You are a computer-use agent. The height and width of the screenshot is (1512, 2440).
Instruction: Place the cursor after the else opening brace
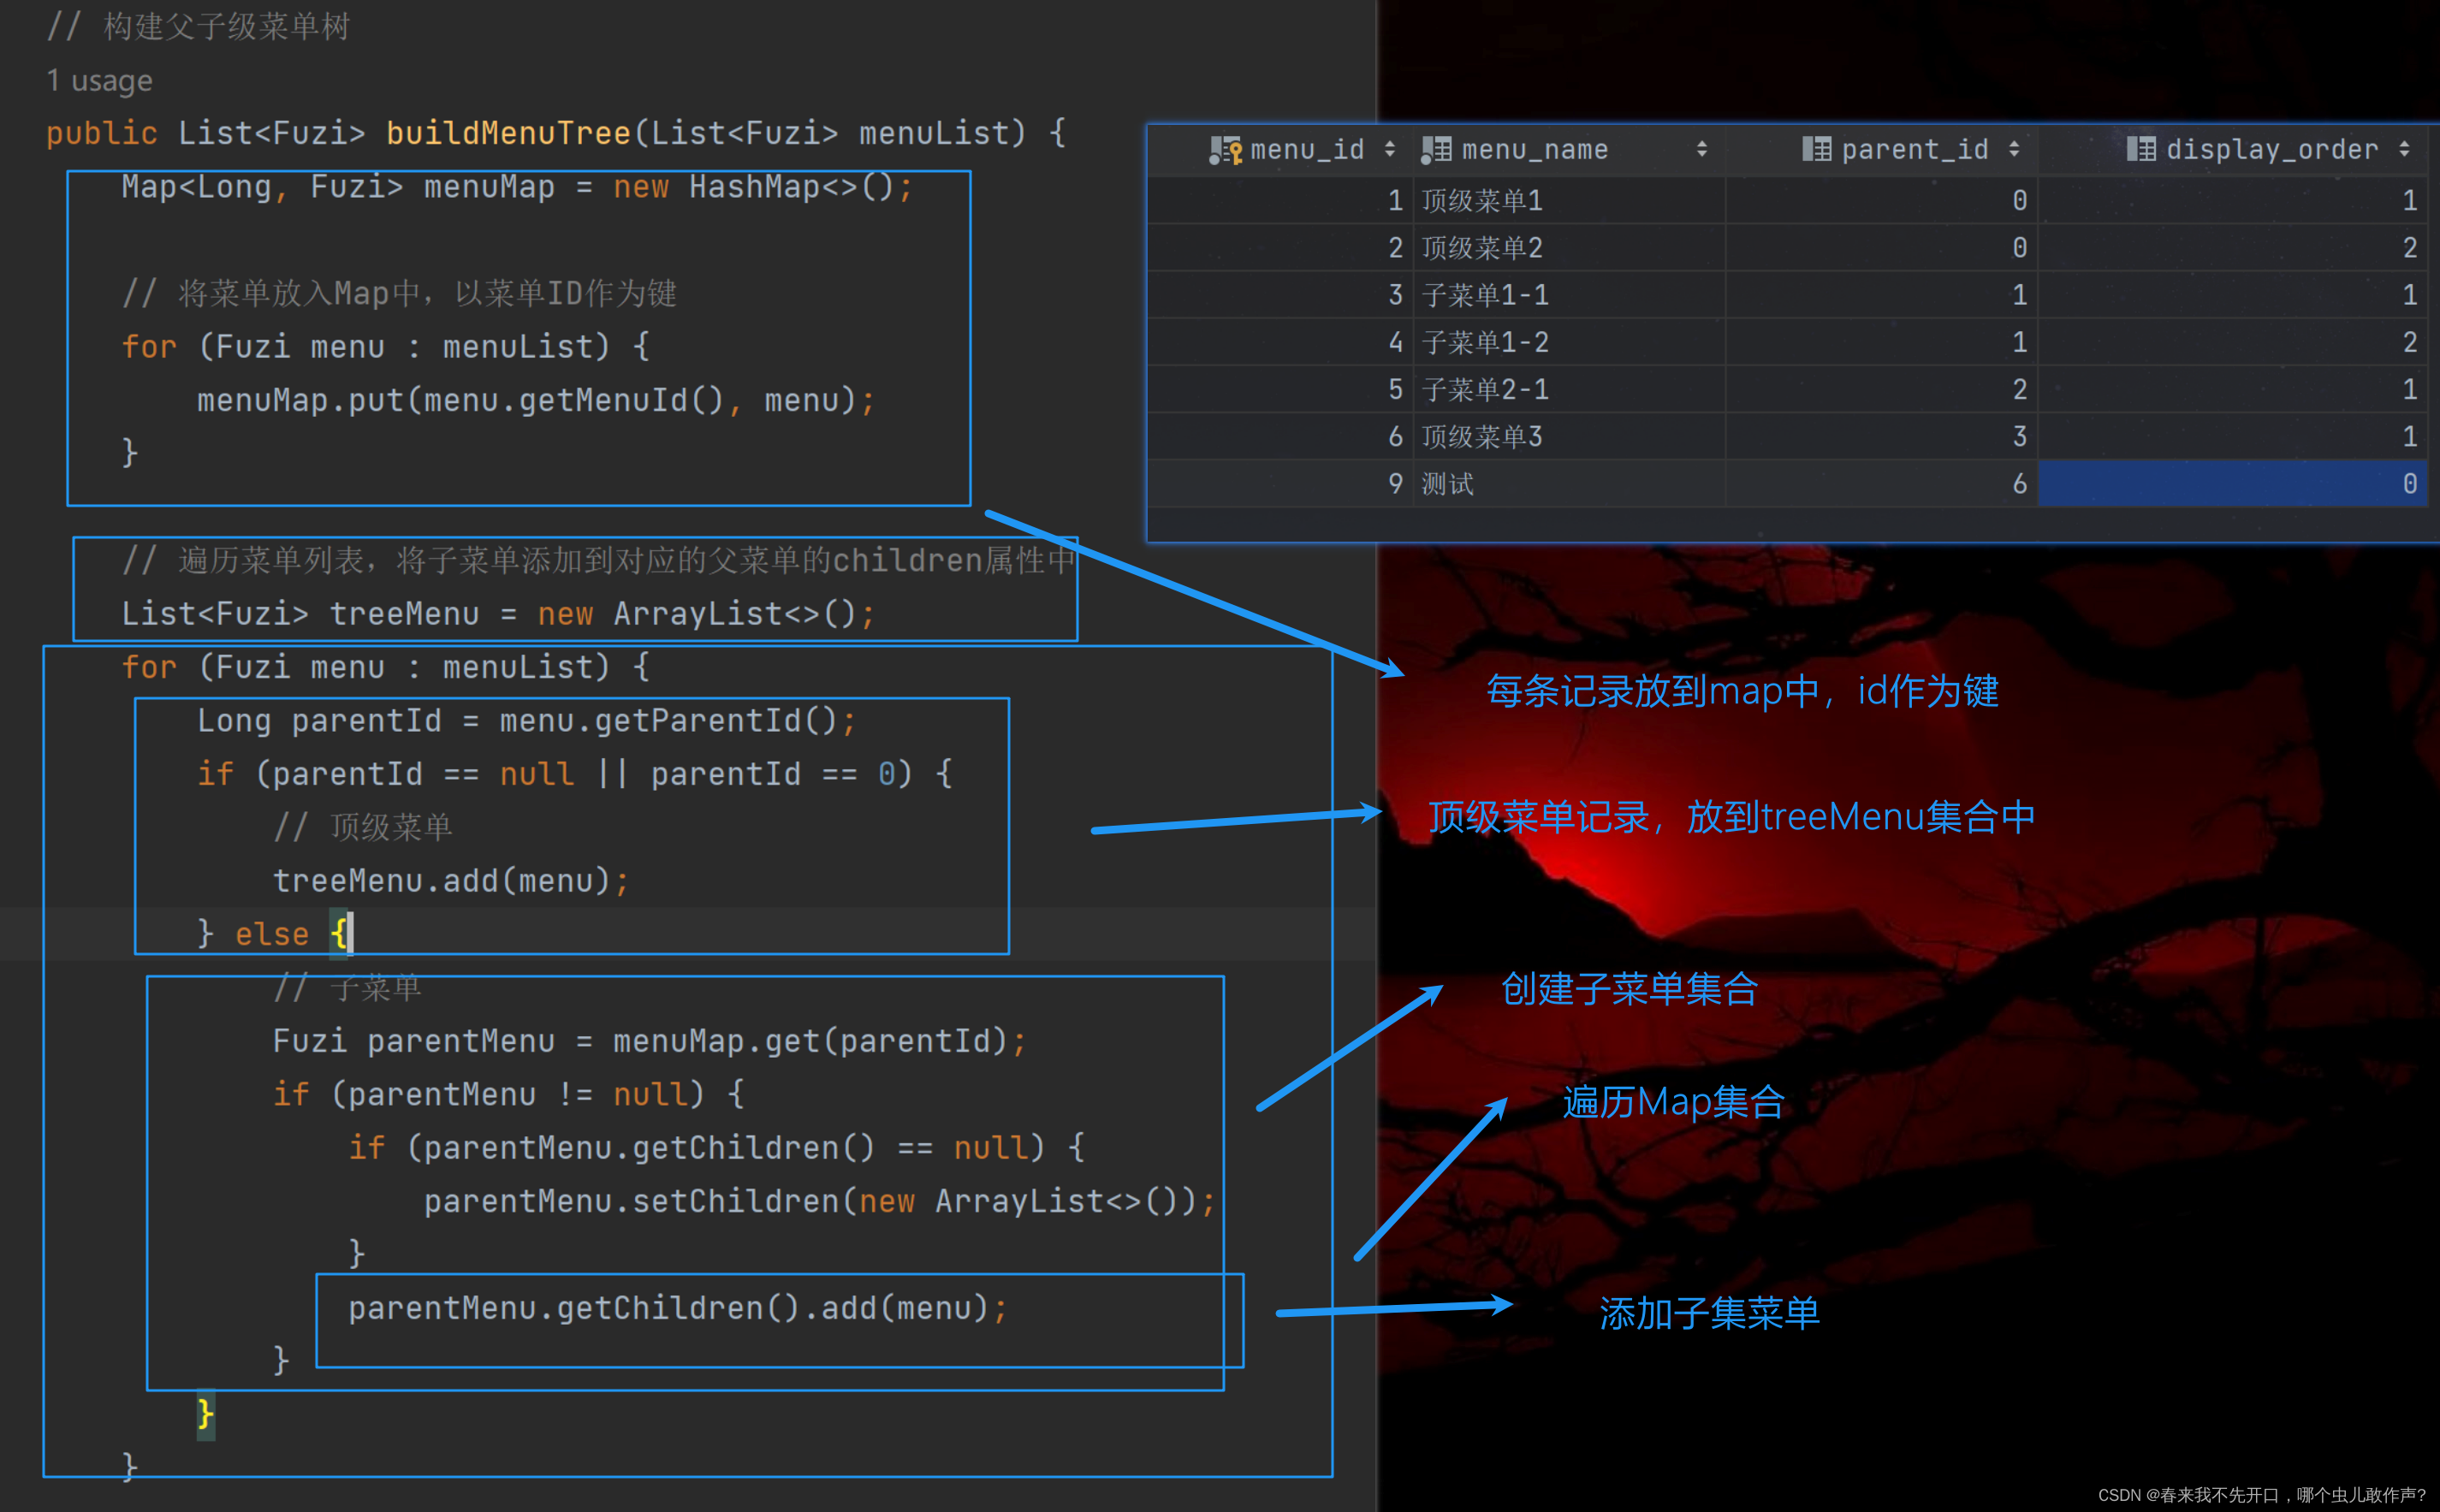pos(350,934)
